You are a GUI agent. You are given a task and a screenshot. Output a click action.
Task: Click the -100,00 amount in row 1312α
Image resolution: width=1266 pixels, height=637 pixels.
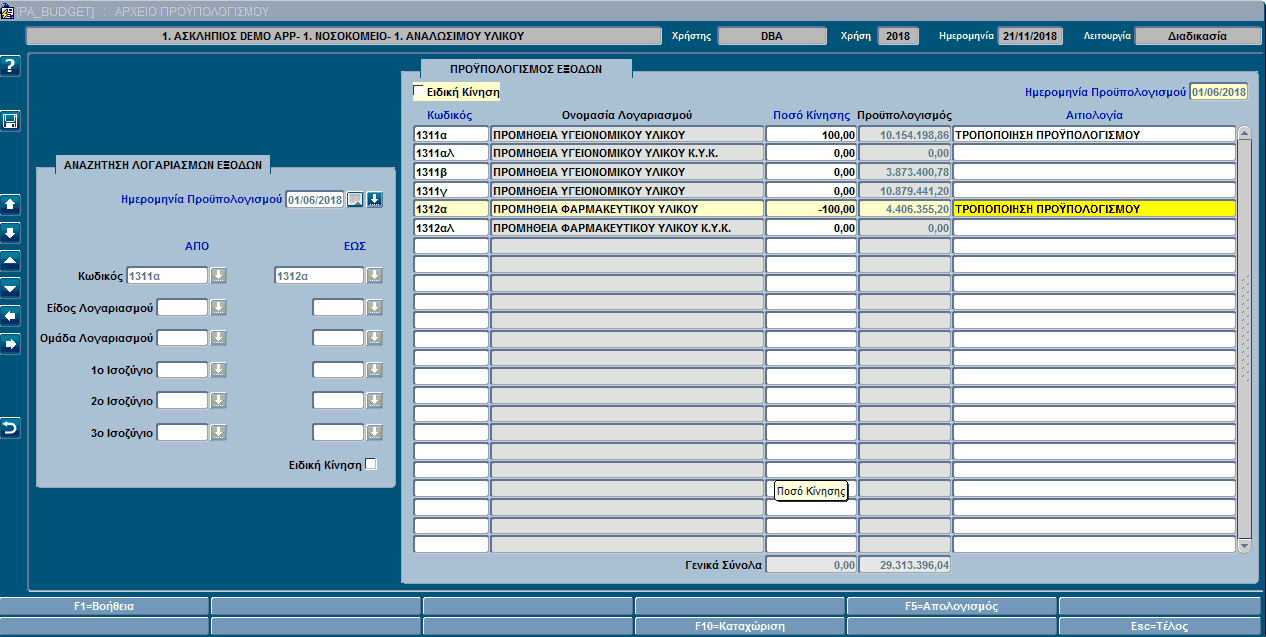pos(811,209)
